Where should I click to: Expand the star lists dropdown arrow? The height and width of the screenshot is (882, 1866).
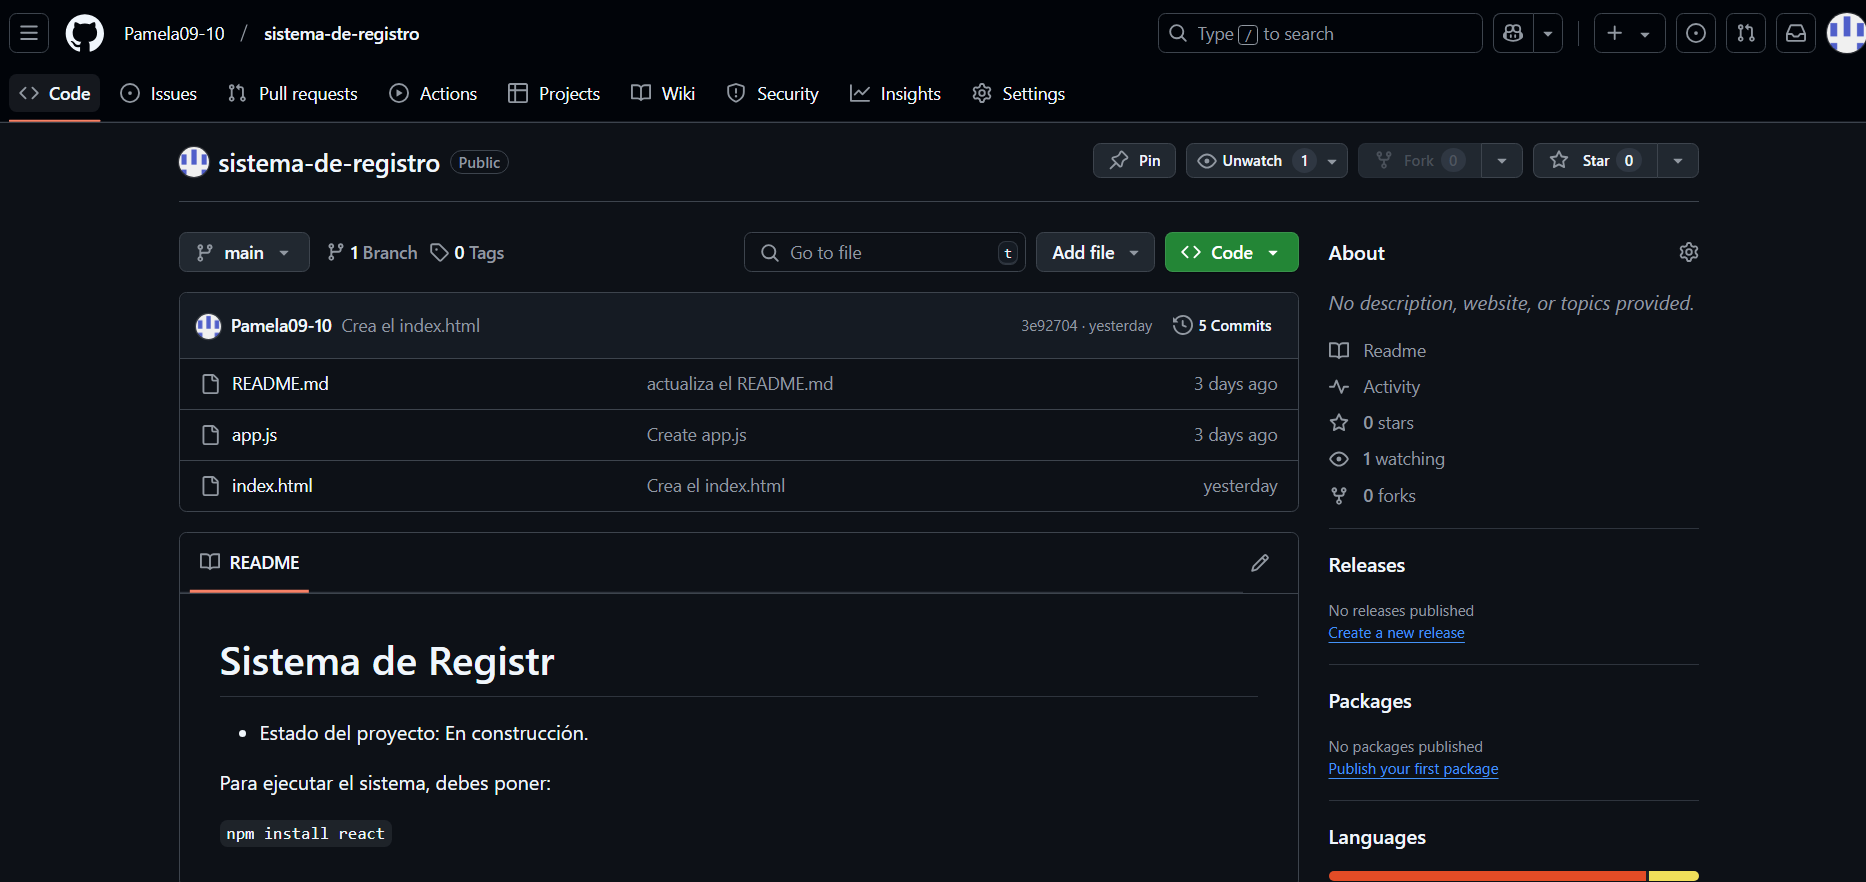1678,160
